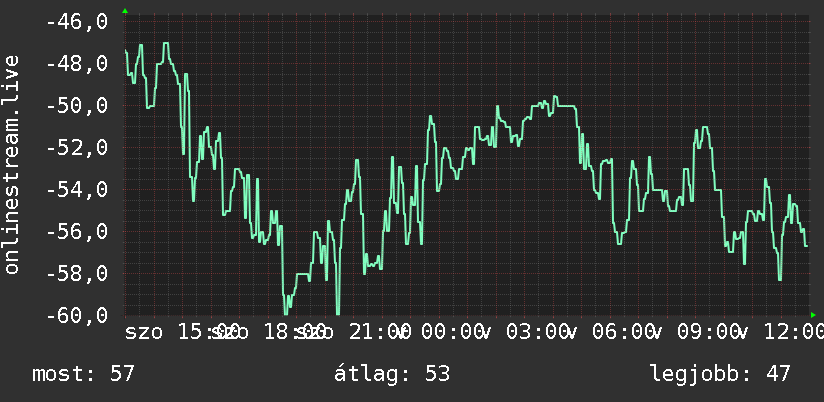Click the green arrow atop the y-axis
This screenshot has height=402, width=824.
coord(125,11)
